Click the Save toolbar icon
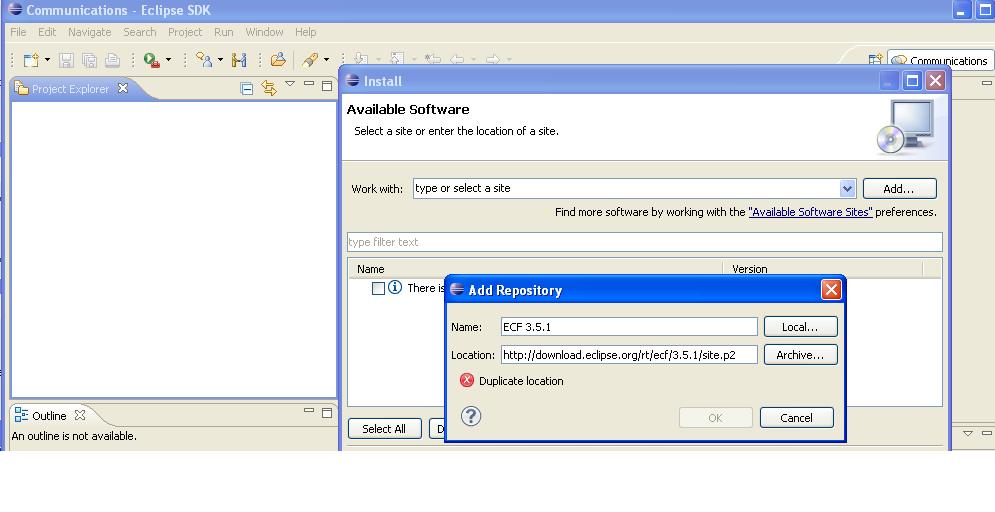Image resolution: width=995 pixels, height=512 pixels. (x=66, y=60)
